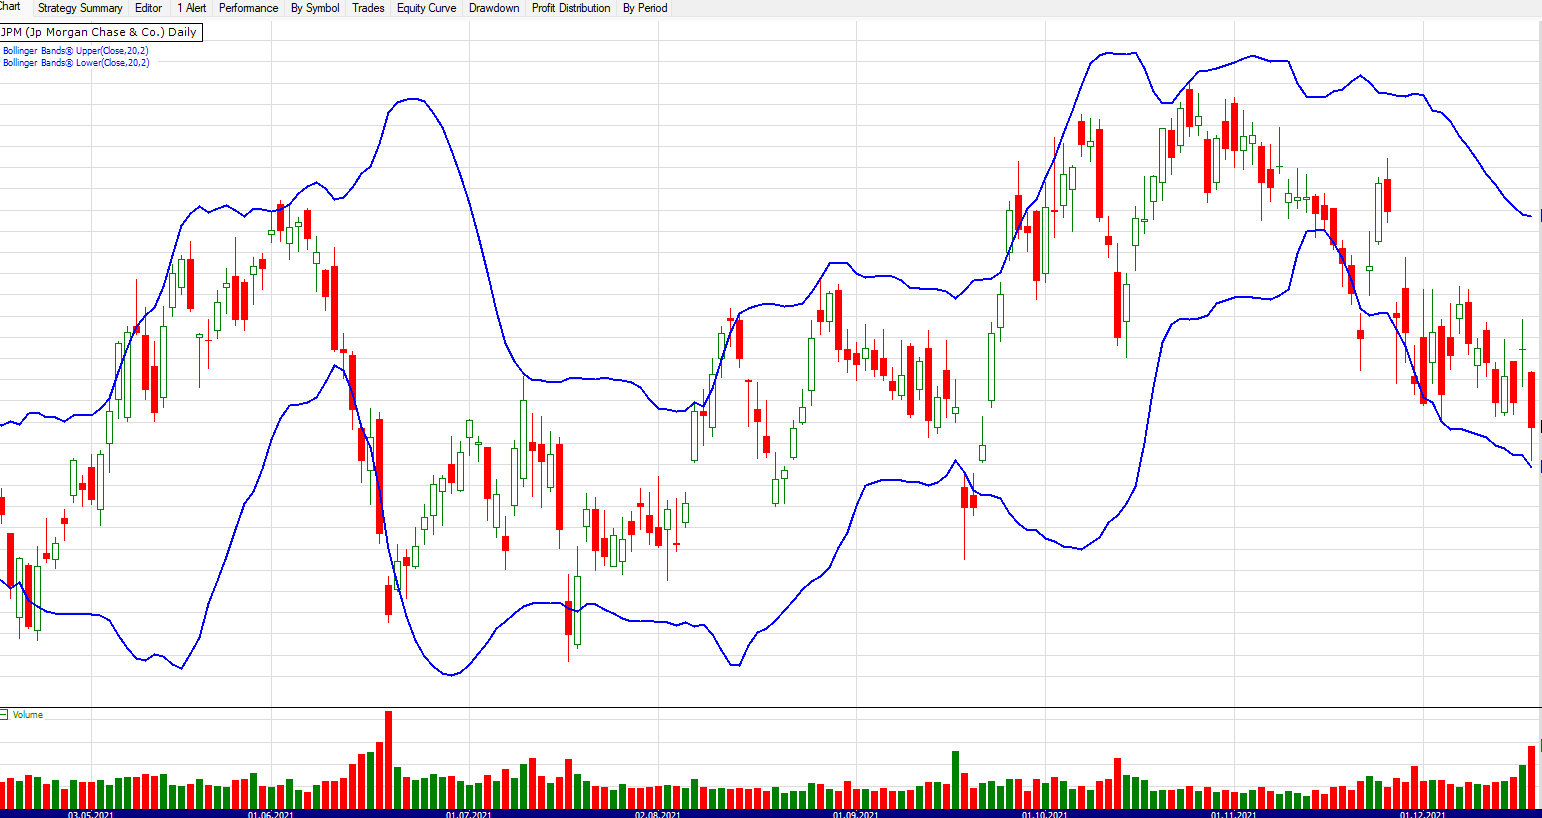Image resolution: width=1542 pixels, height=818 pixels.
Task: Switch to the Performance tab
Action: [249, 8]
